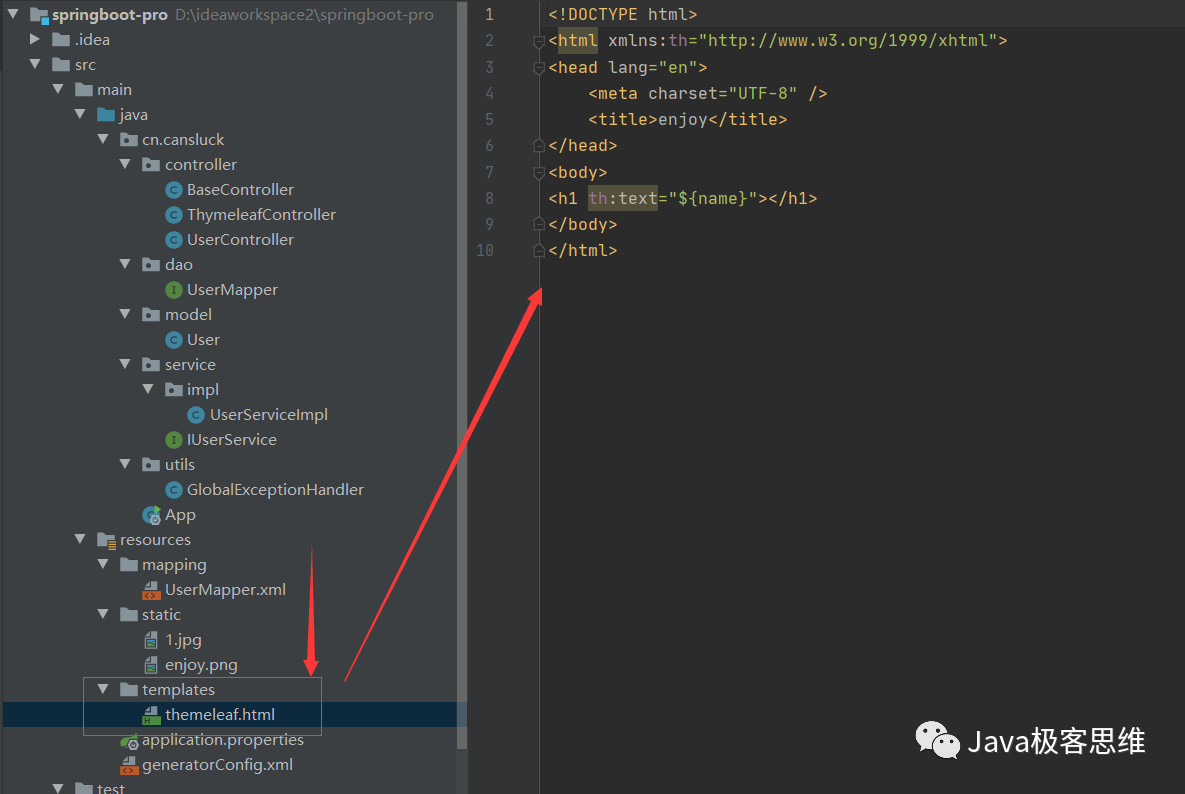
Task: Click the templates folder icon
Action: click(x=128, y=690)
